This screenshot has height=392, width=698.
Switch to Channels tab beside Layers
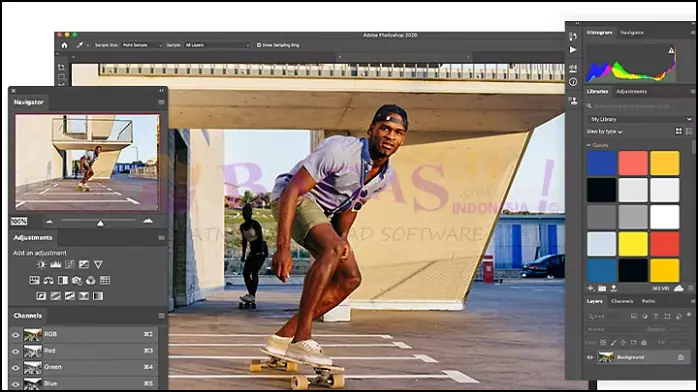tap(622, 301)
